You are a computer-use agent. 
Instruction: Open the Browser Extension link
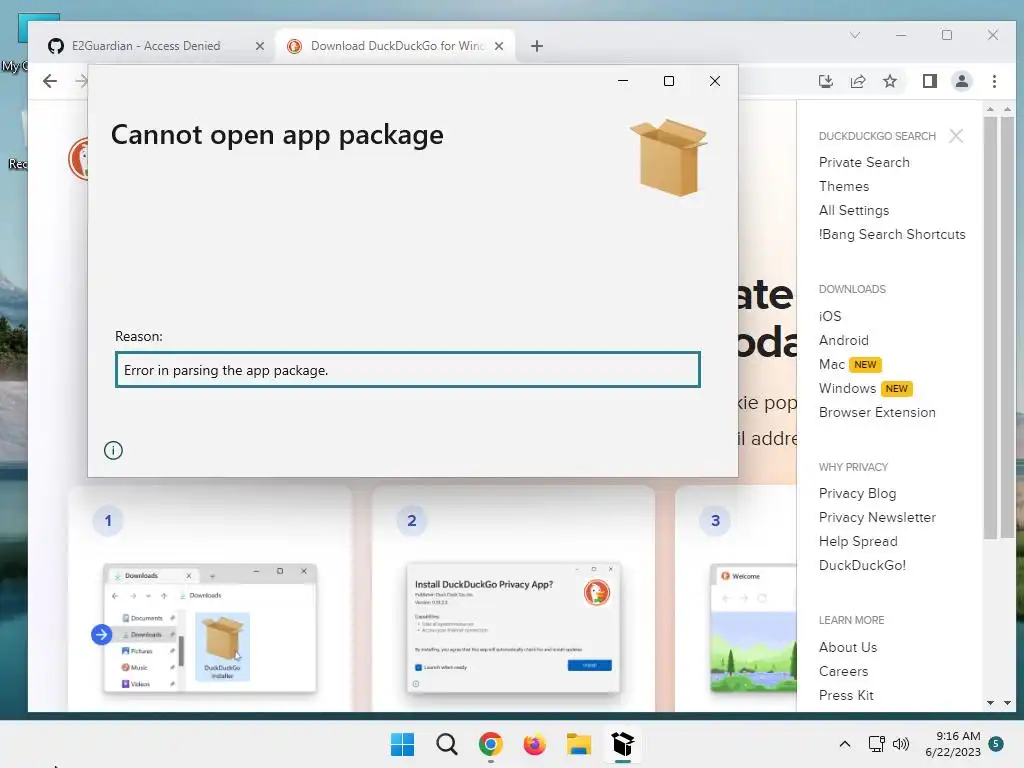[877, 413]
